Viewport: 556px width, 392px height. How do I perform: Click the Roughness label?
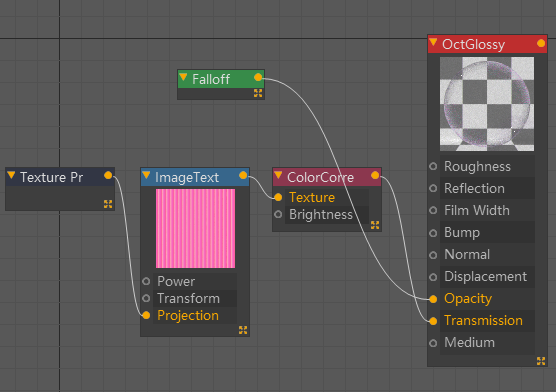[x=477, y=166]
